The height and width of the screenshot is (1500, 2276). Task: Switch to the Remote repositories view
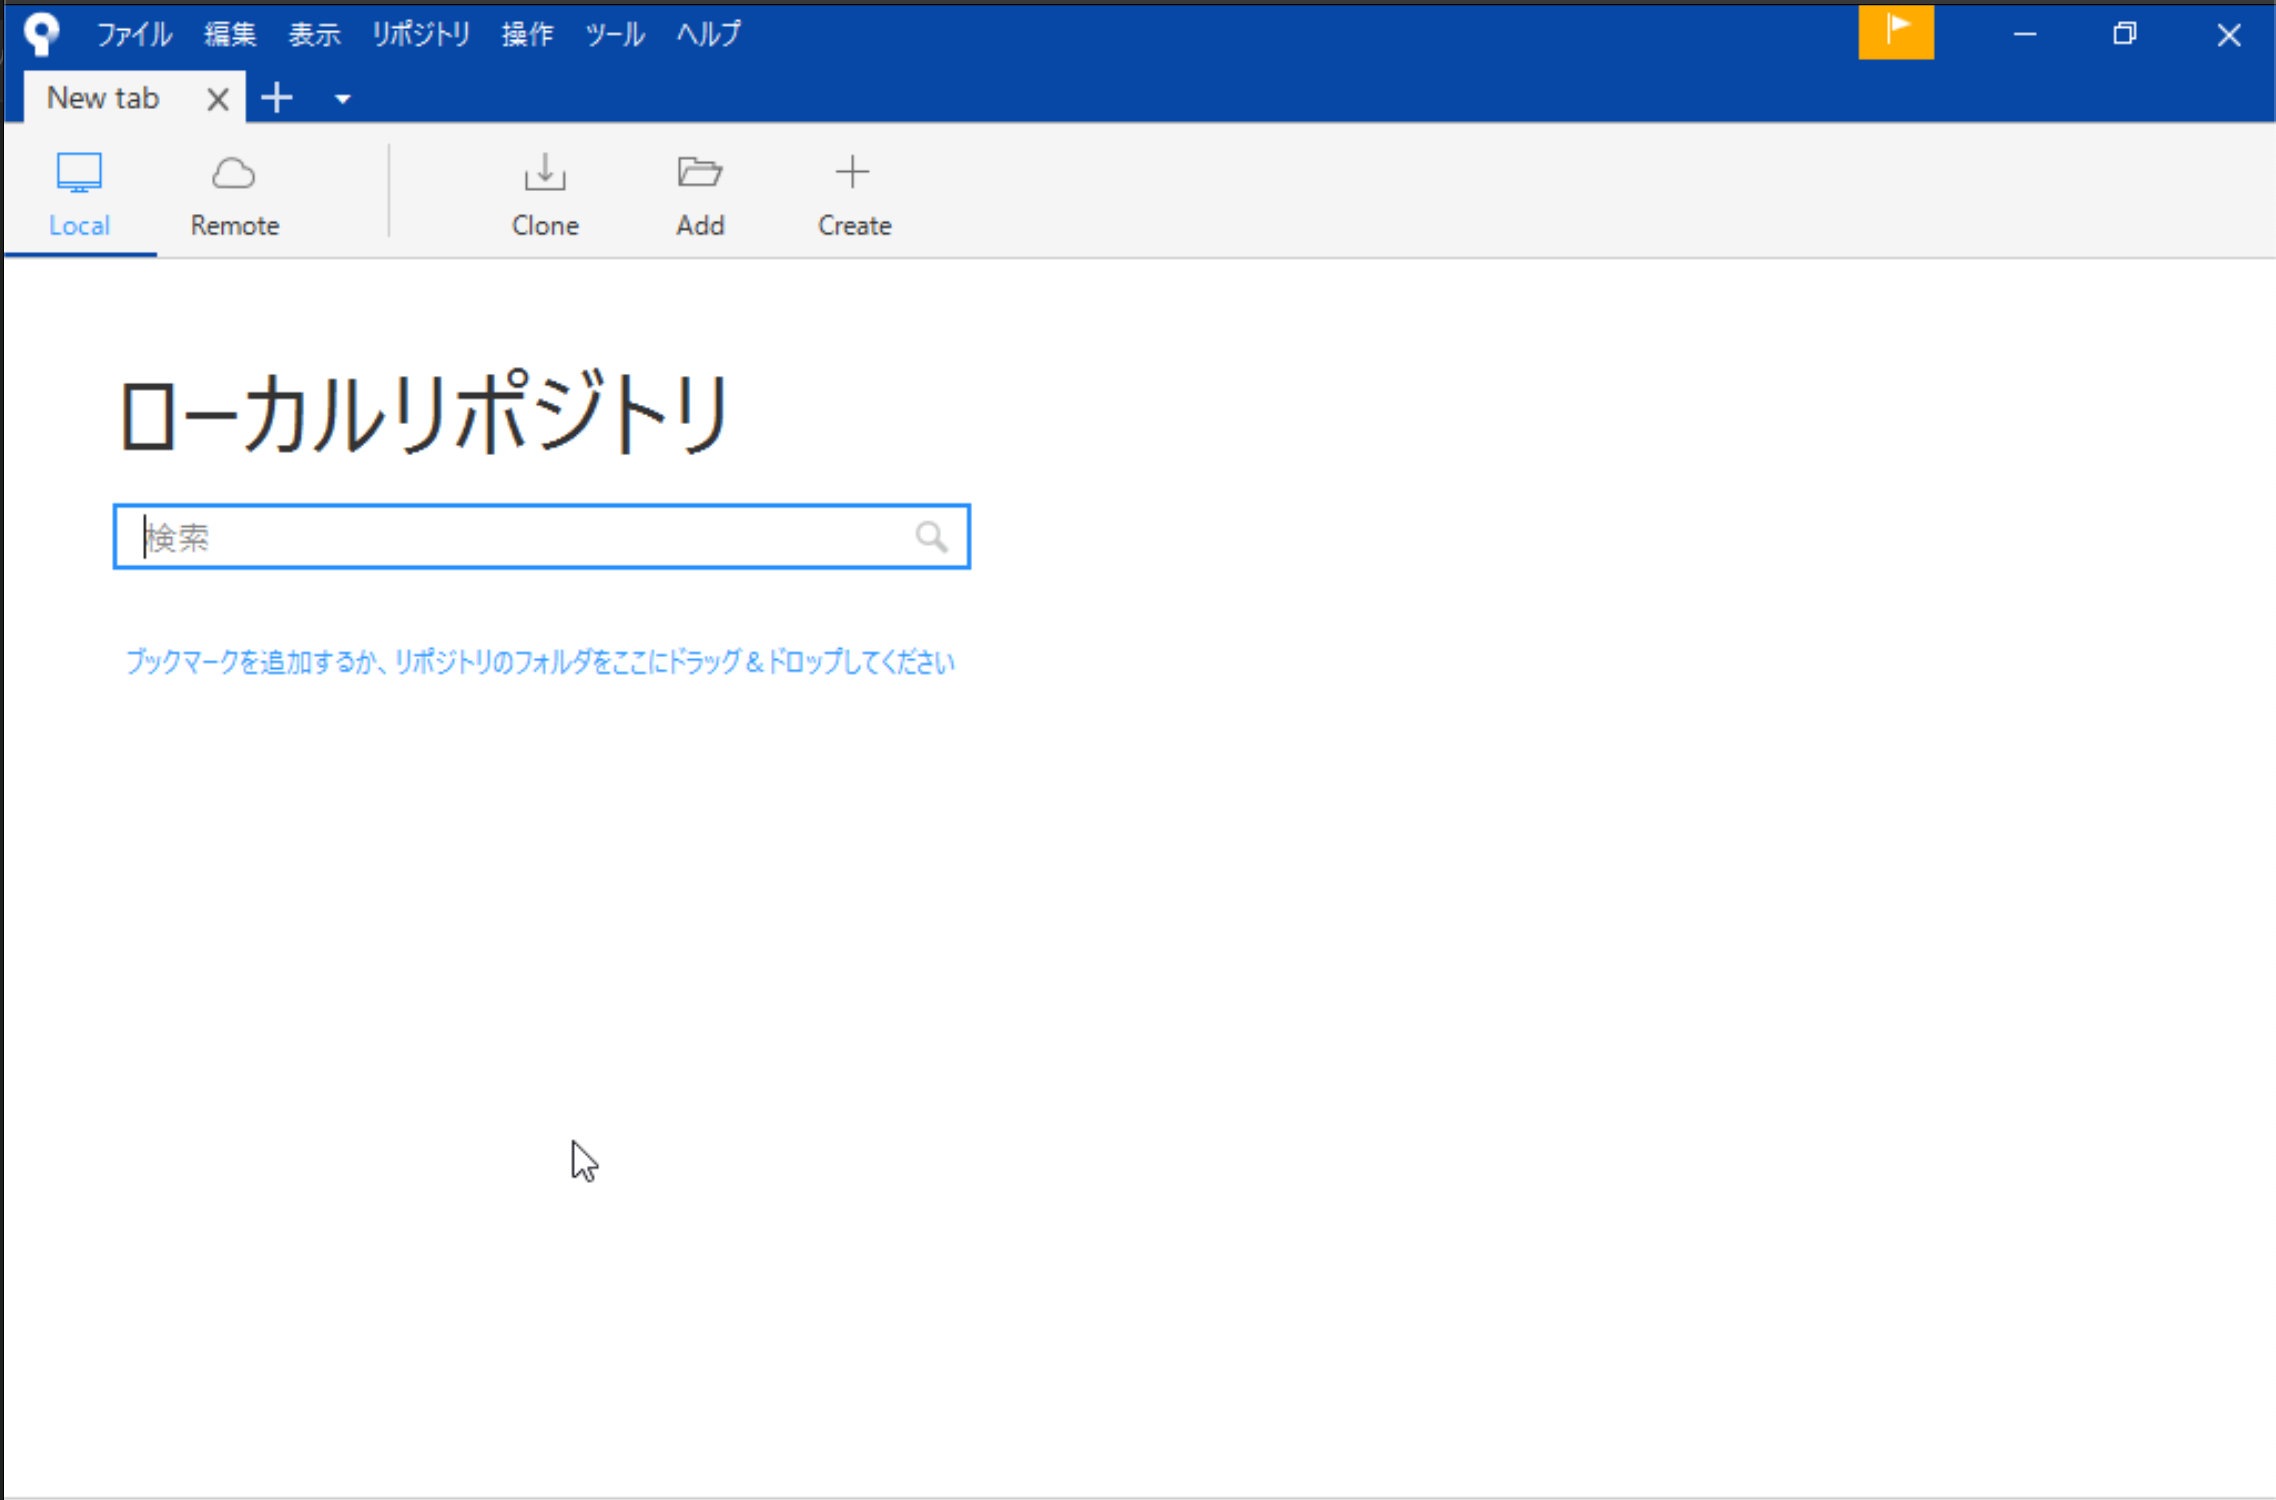tap(233, 195)
